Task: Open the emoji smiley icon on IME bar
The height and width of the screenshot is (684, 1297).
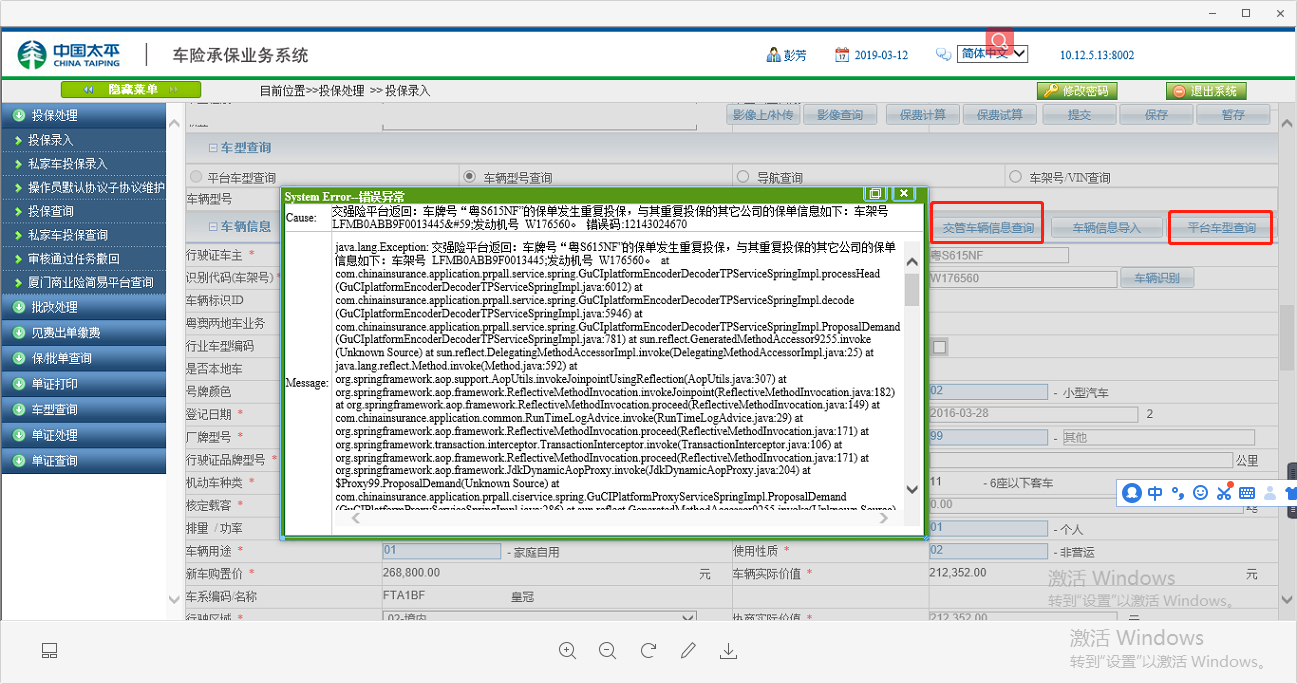Action: click(1201, 492)
